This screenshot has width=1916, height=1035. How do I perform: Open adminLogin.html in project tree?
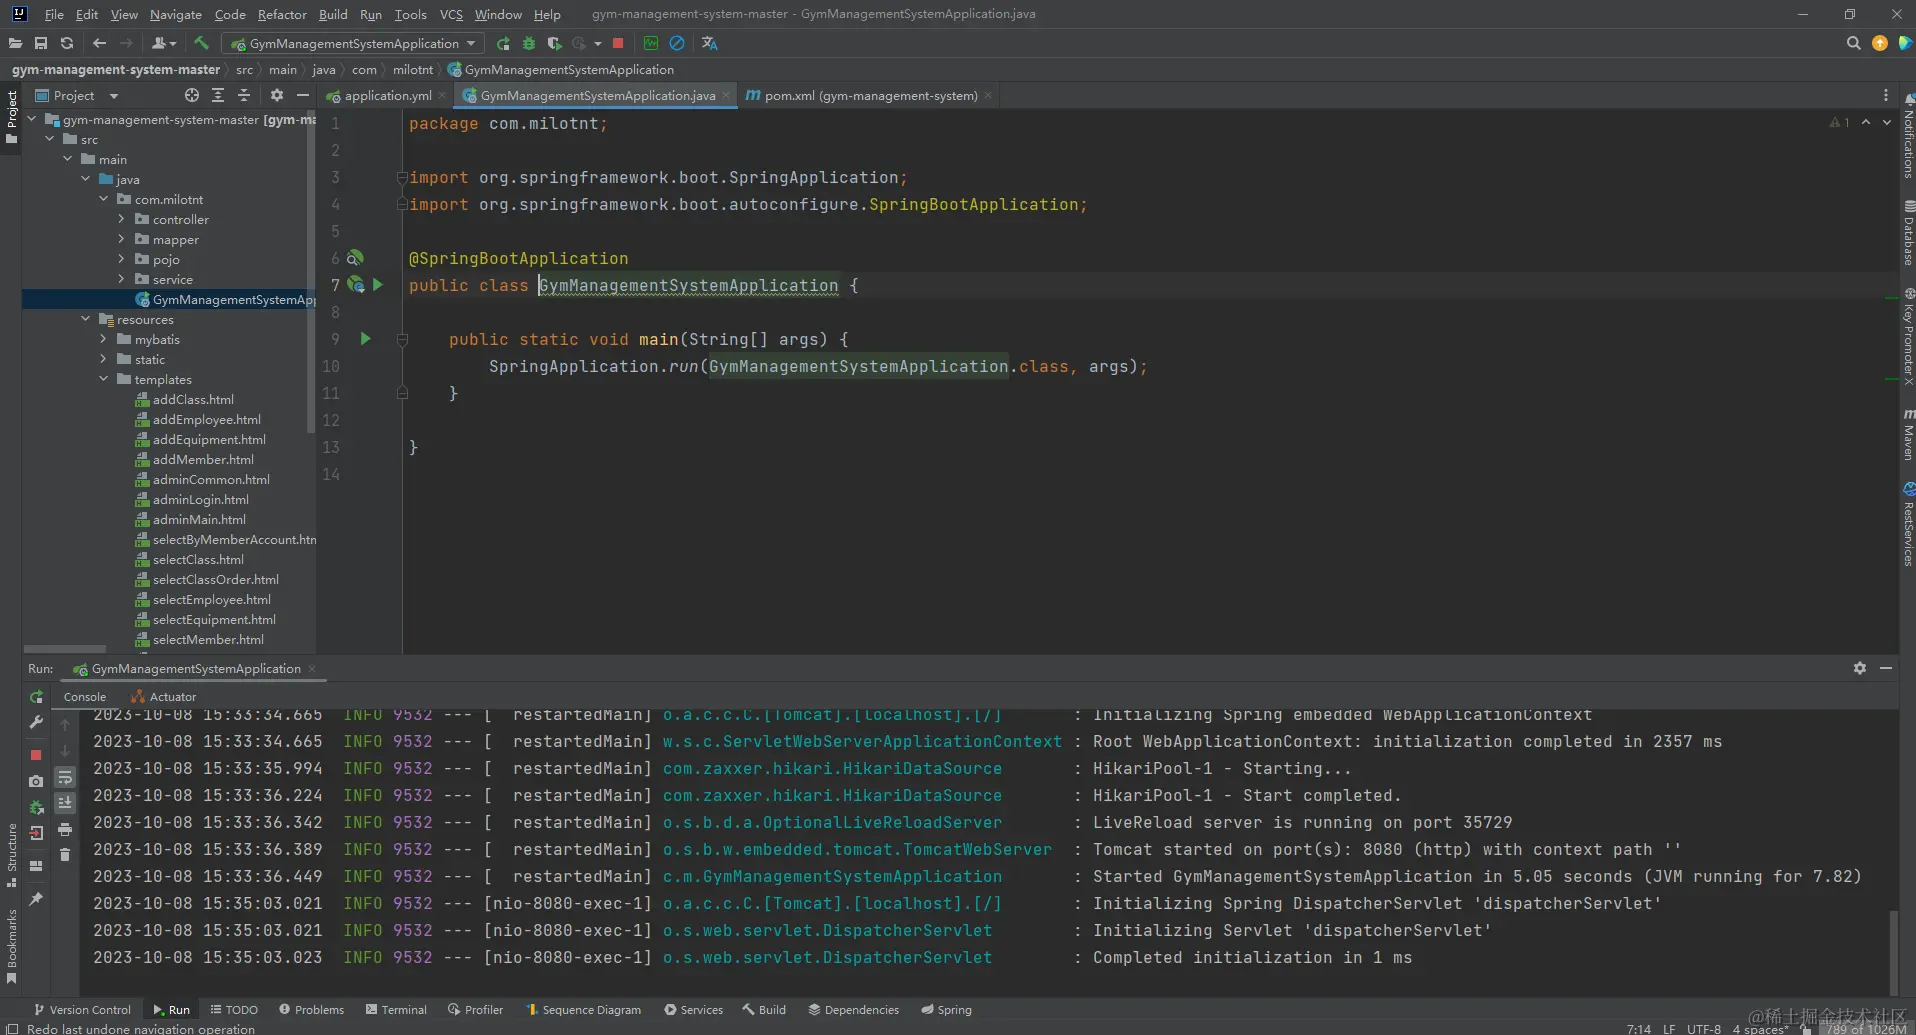pyautogui.click(x=200, y=499)
